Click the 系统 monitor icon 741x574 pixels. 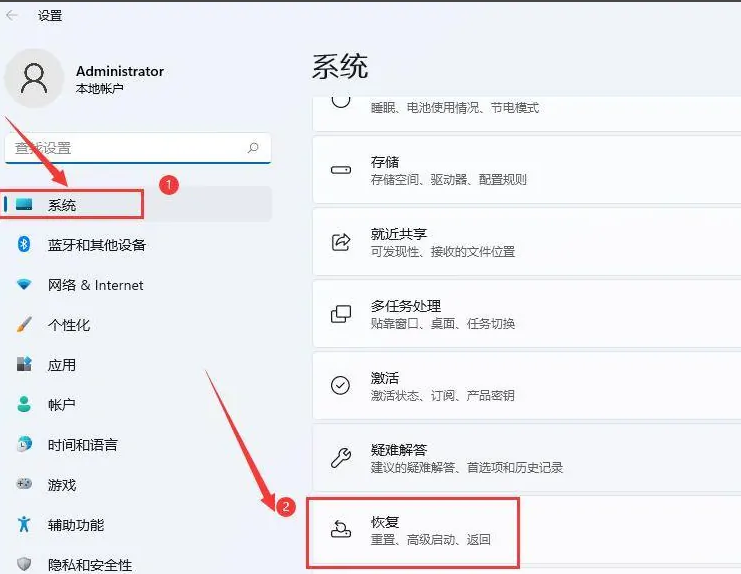pos(24,204)
